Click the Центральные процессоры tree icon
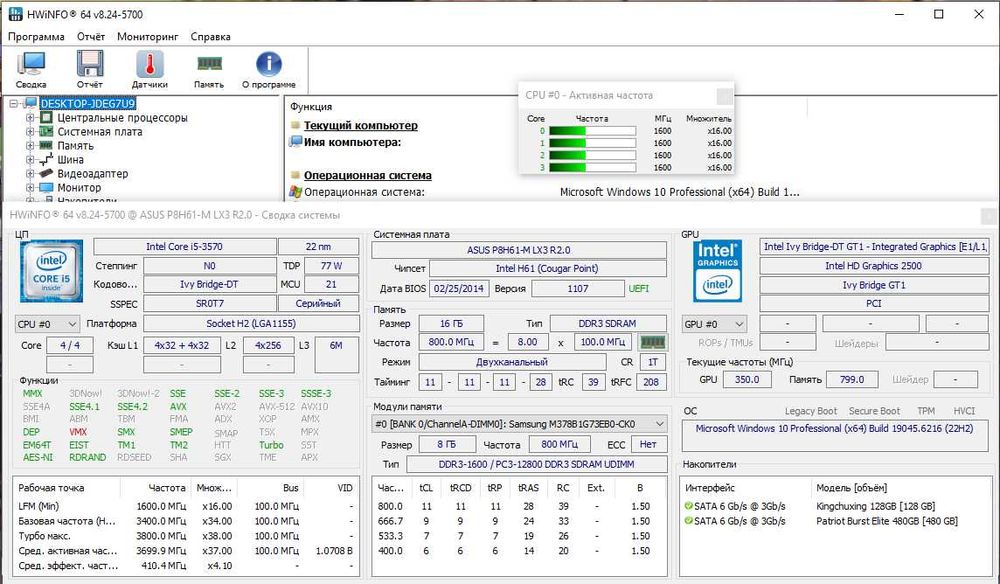This screenshot has width=1000, height=584. [46, 117]
